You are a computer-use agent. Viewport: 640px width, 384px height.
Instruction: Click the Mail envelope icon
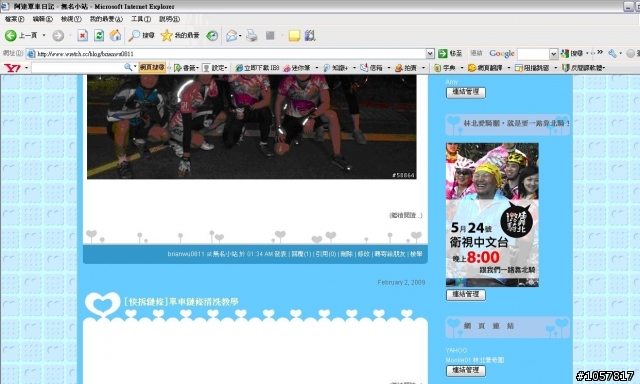point(231,36)
